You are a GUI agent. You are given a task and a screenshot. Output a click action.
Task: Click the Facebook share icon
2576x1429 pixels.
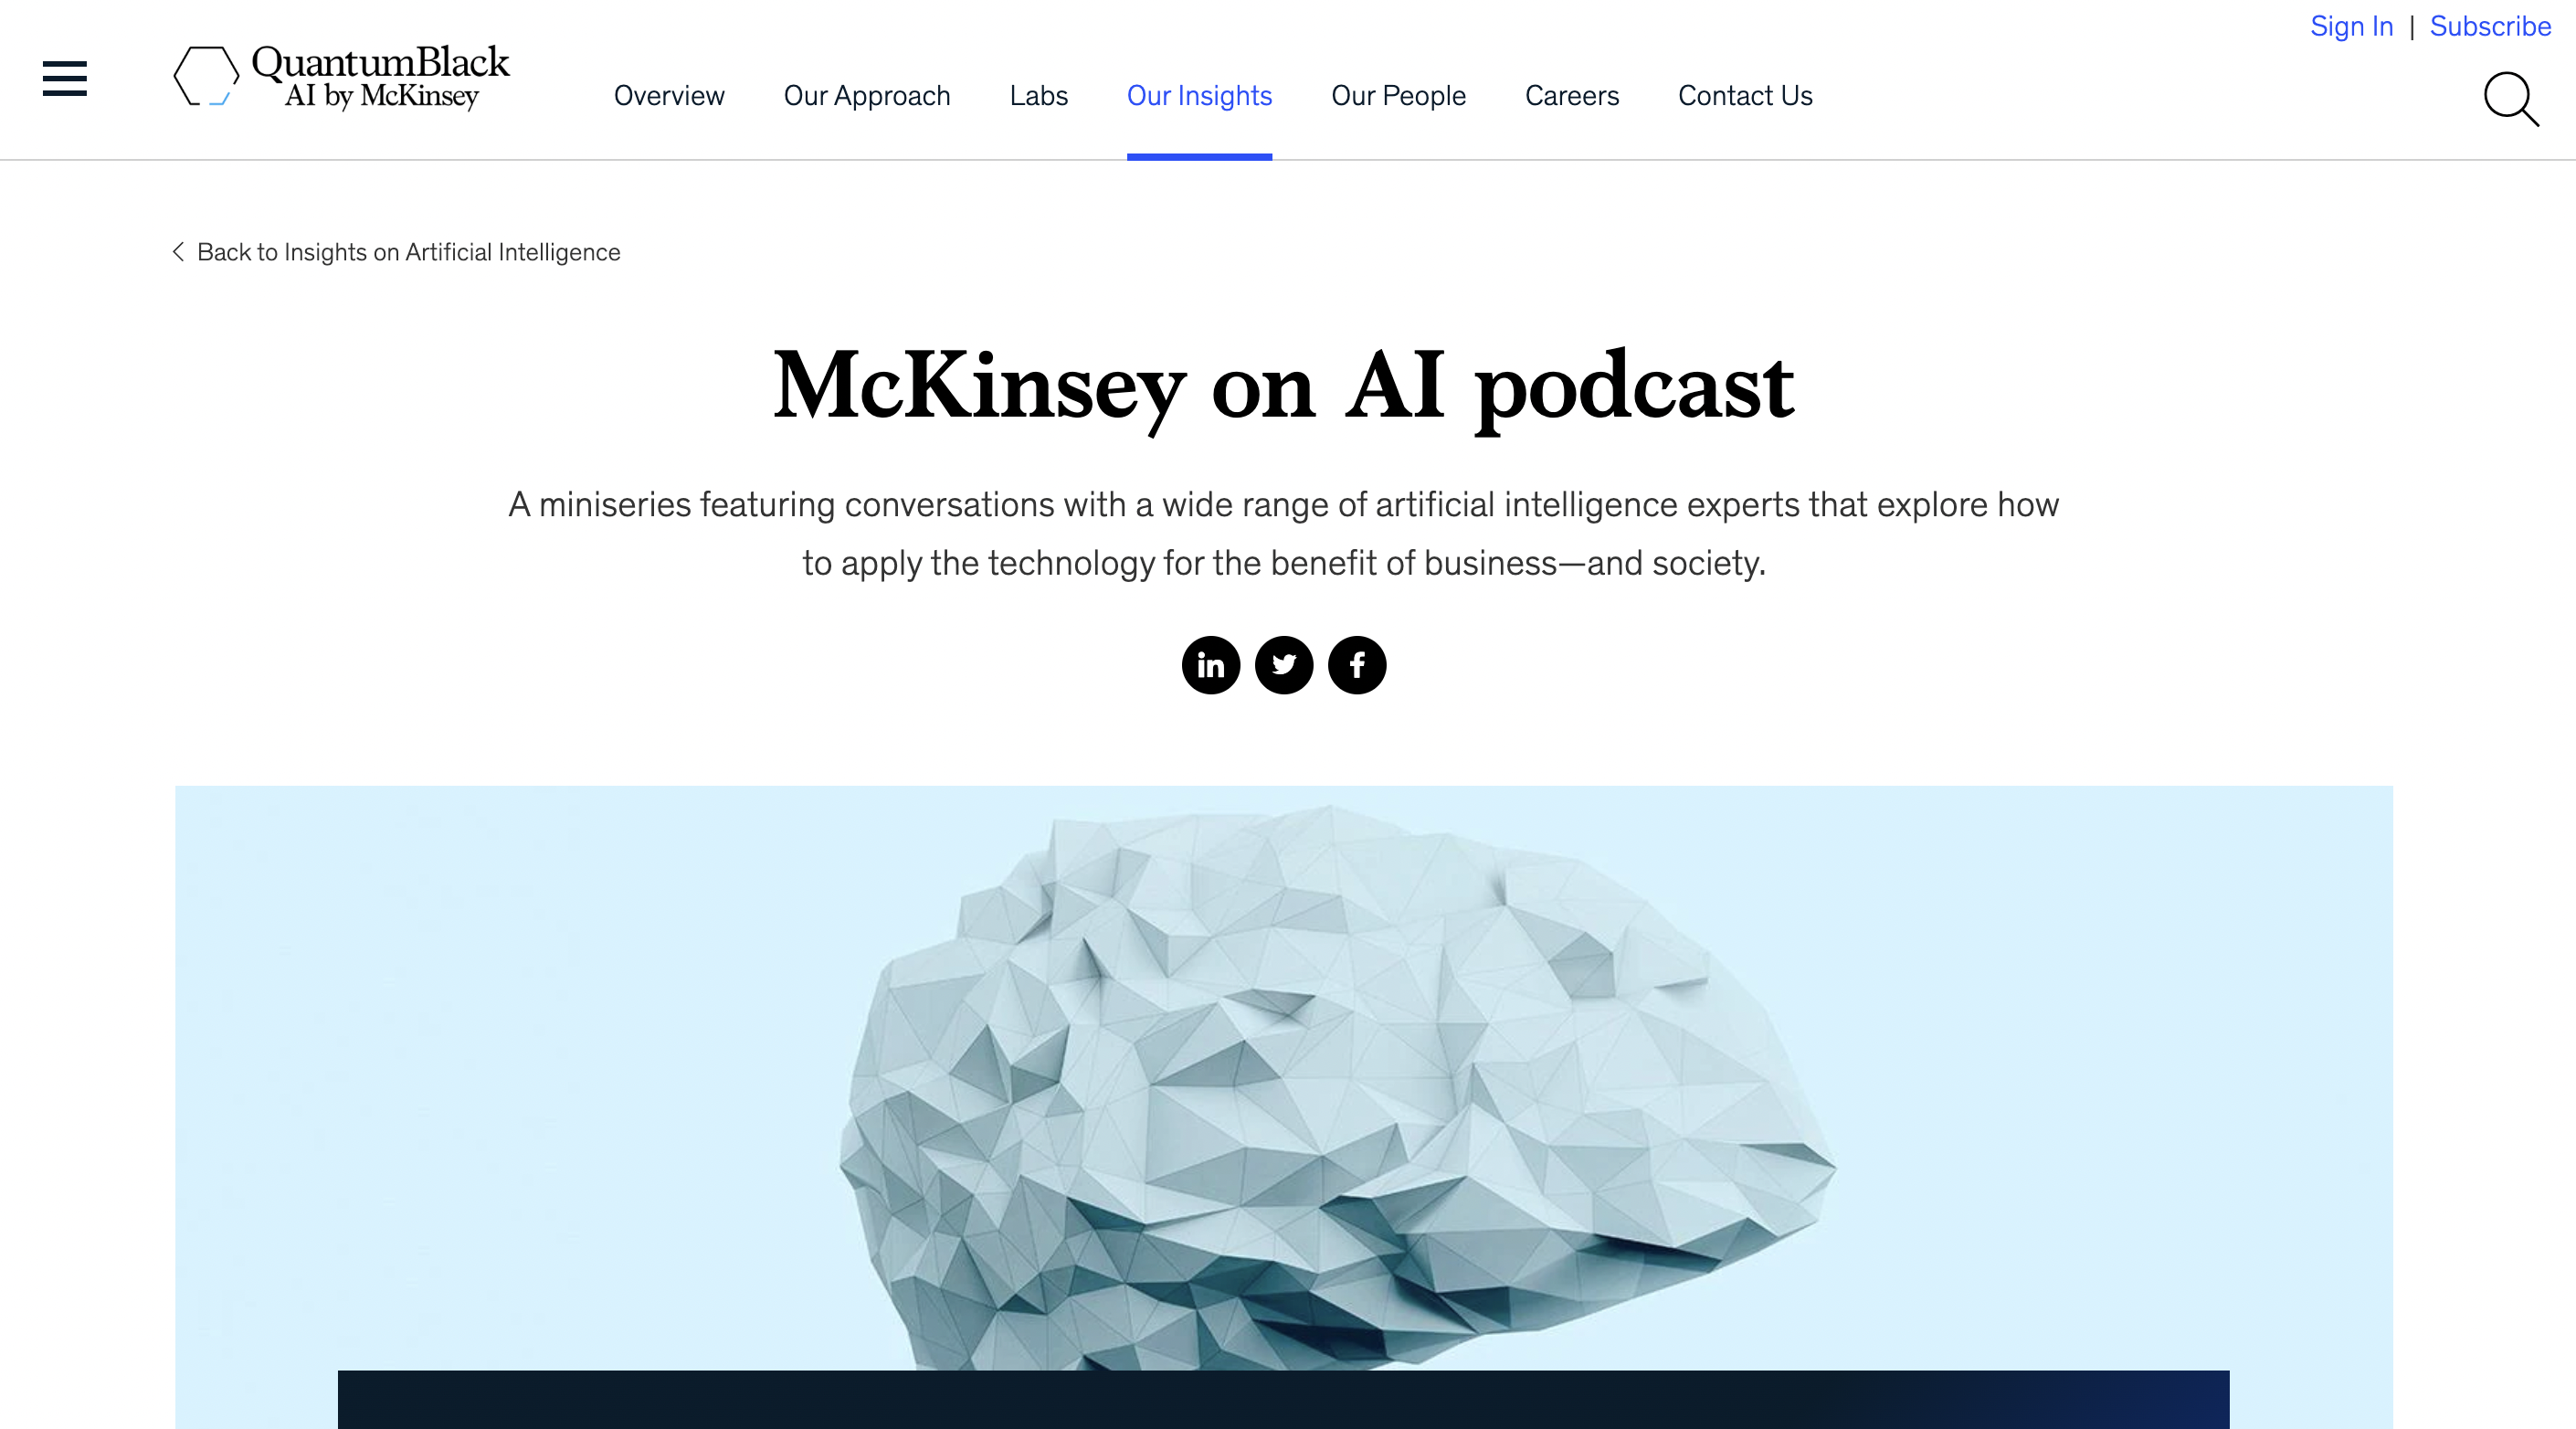1357,663
